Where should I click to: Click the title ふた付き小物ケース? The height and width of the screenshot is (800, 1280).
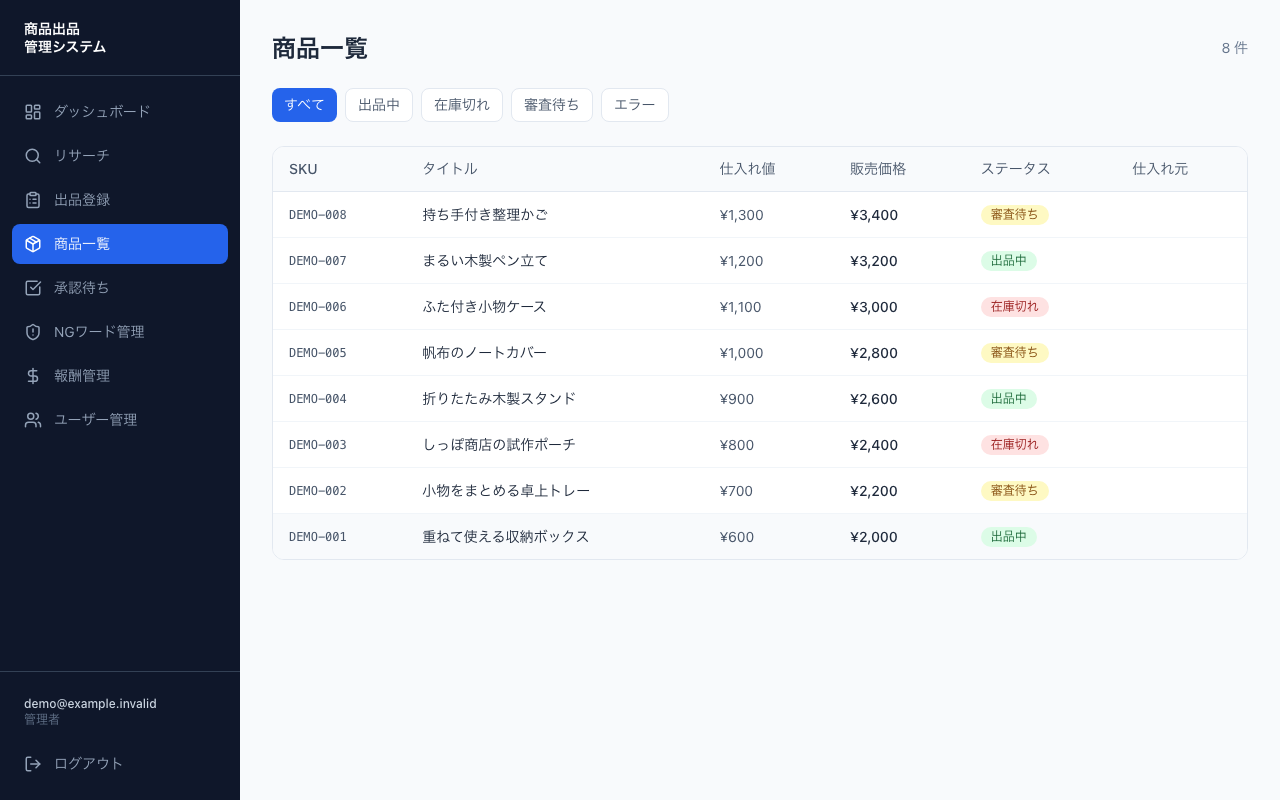coord(485,307)
